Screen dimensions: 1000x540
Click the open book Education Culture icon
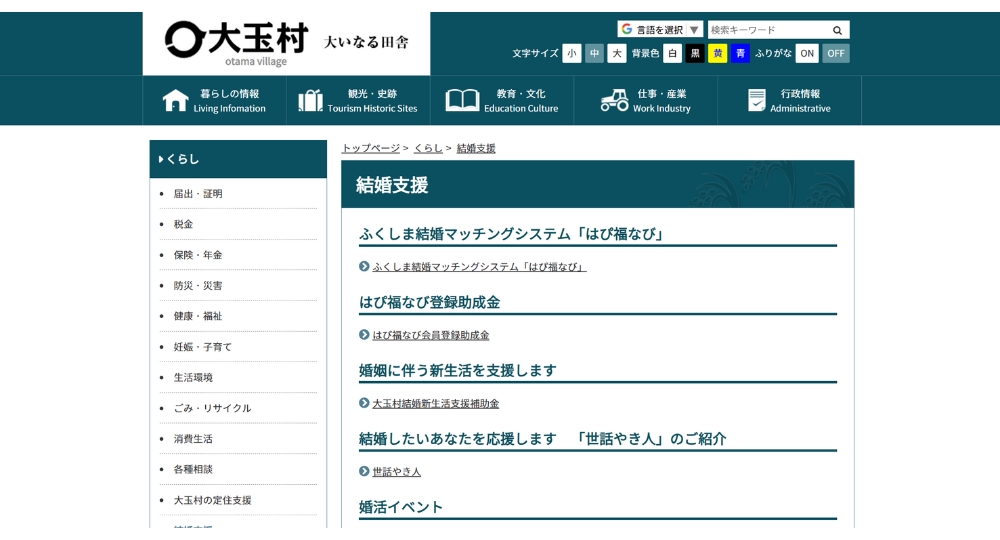(x=462, y=100)
